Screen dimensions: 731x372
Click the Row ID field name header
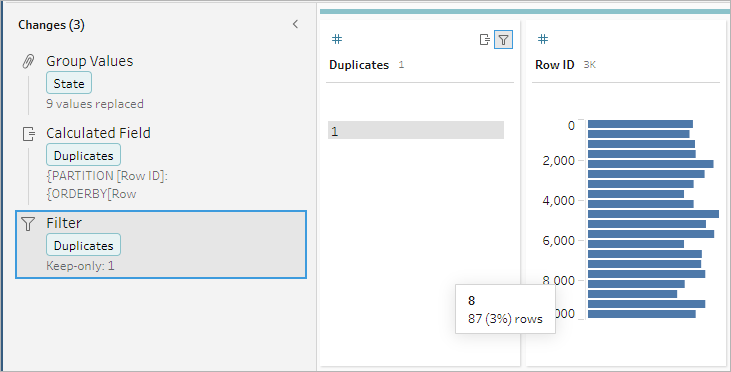[555, 65]
